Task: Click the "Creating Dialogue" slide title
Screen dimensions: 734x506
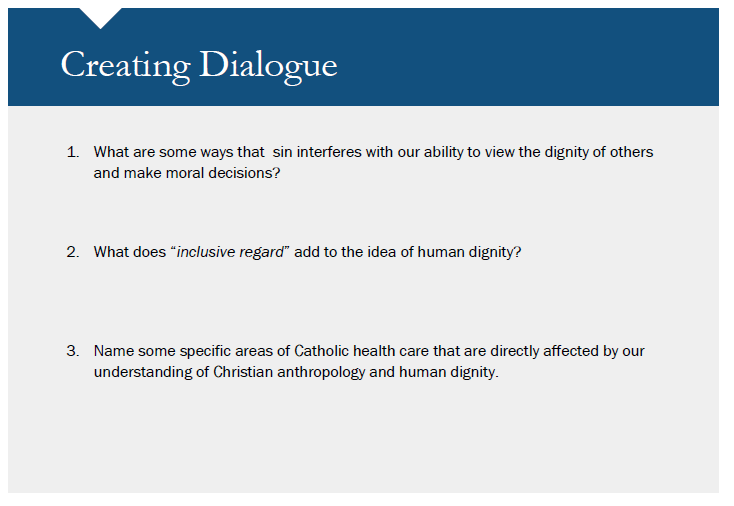Action: tap(199, 65)
